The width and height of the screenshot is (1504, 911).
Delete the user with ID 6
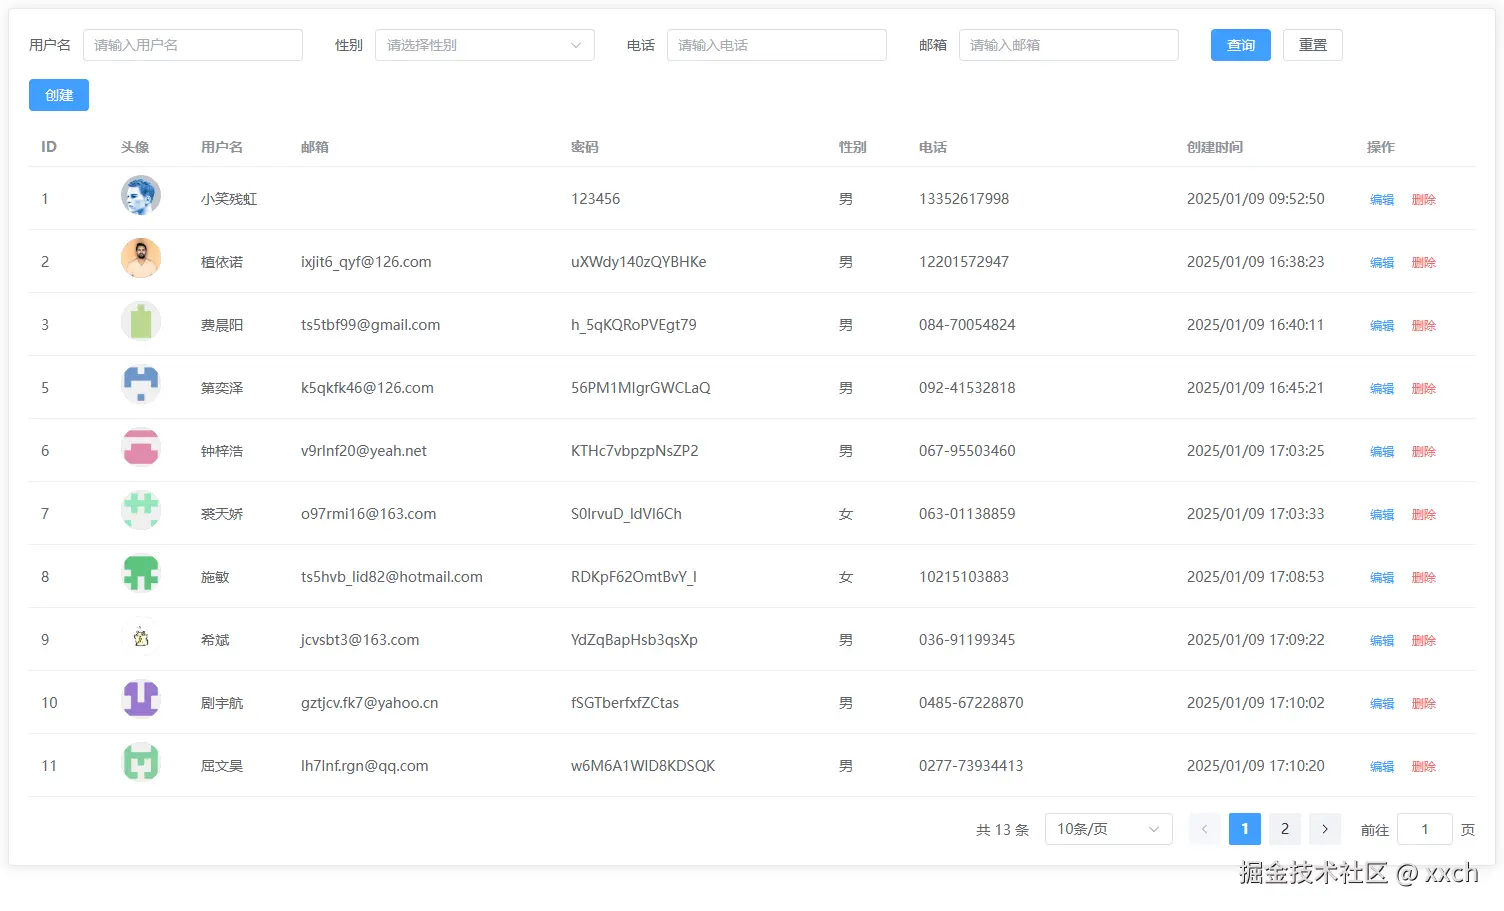click(x=1424, y=451)
